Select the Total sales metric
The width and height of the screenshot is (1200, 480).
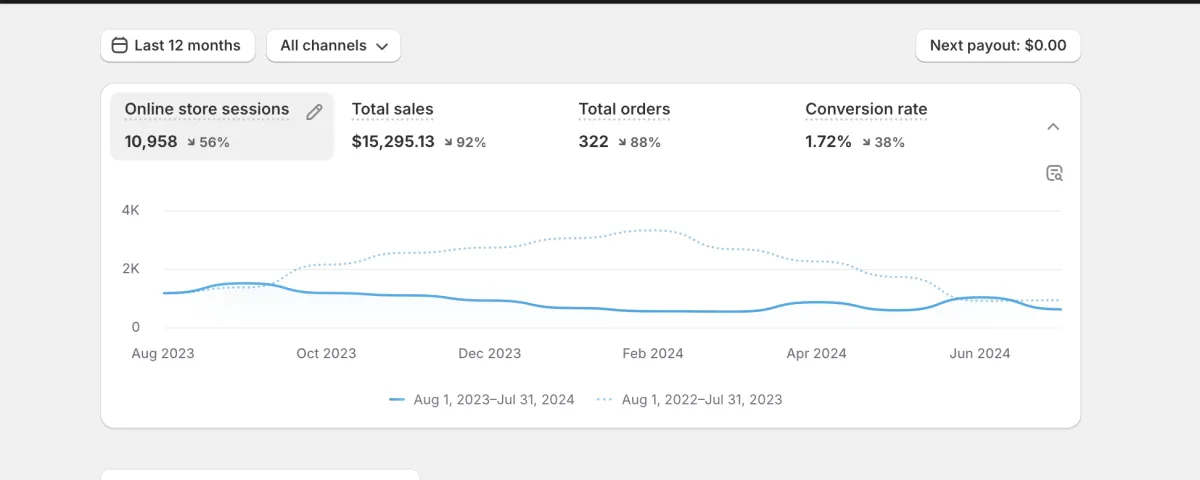(393, 109)
